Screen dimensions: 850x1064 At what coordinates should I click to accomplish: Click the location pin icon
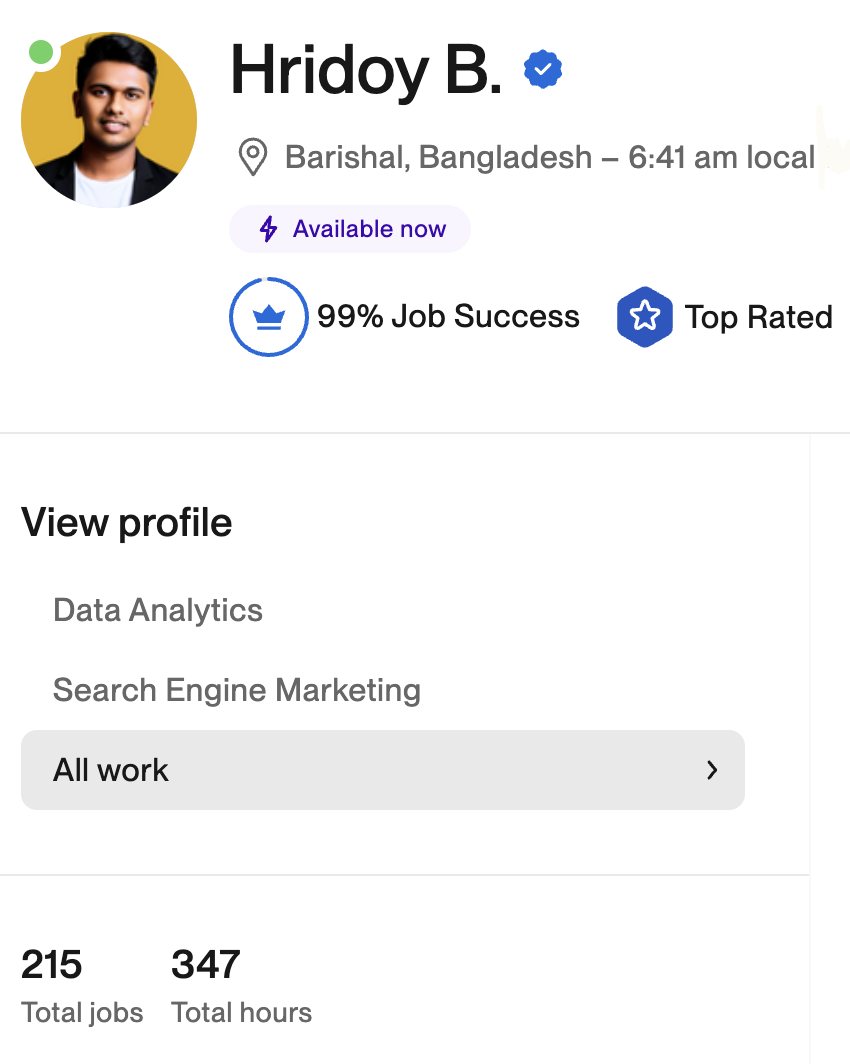click(253, 157)
